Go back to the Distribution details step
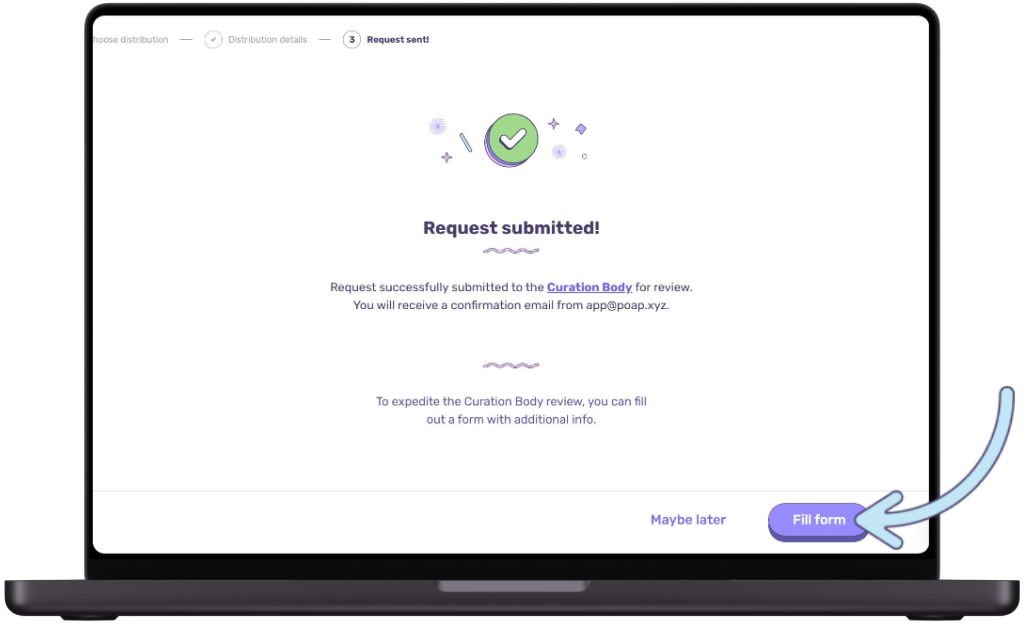Viewport: 1025px width, 624px height. 267,40
